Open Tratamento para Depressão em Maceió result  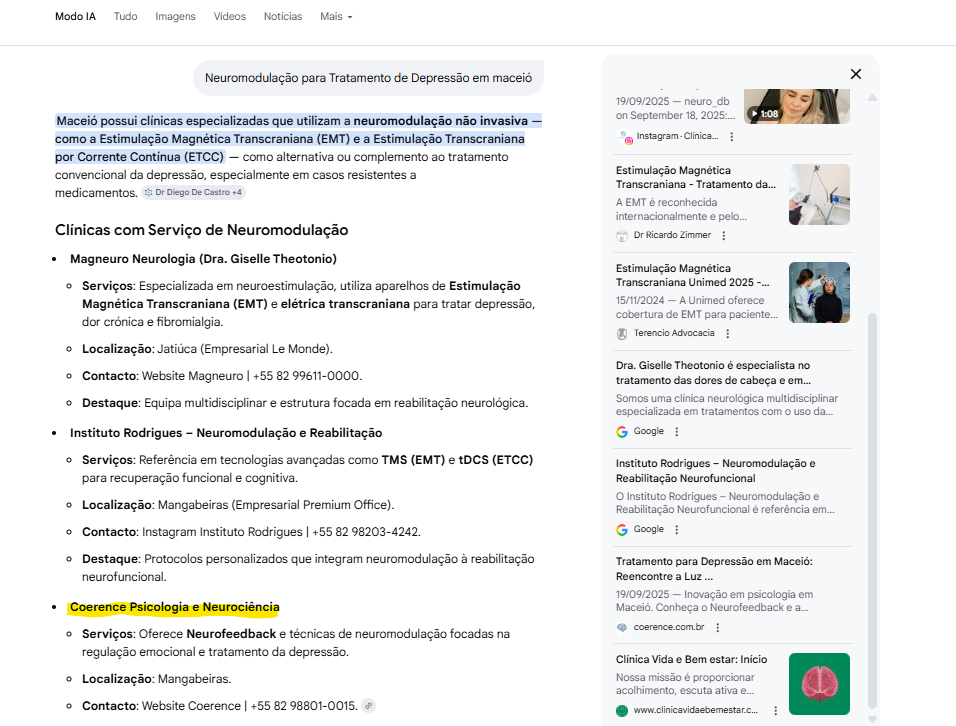pyautogui.click(x=714, y=569)
